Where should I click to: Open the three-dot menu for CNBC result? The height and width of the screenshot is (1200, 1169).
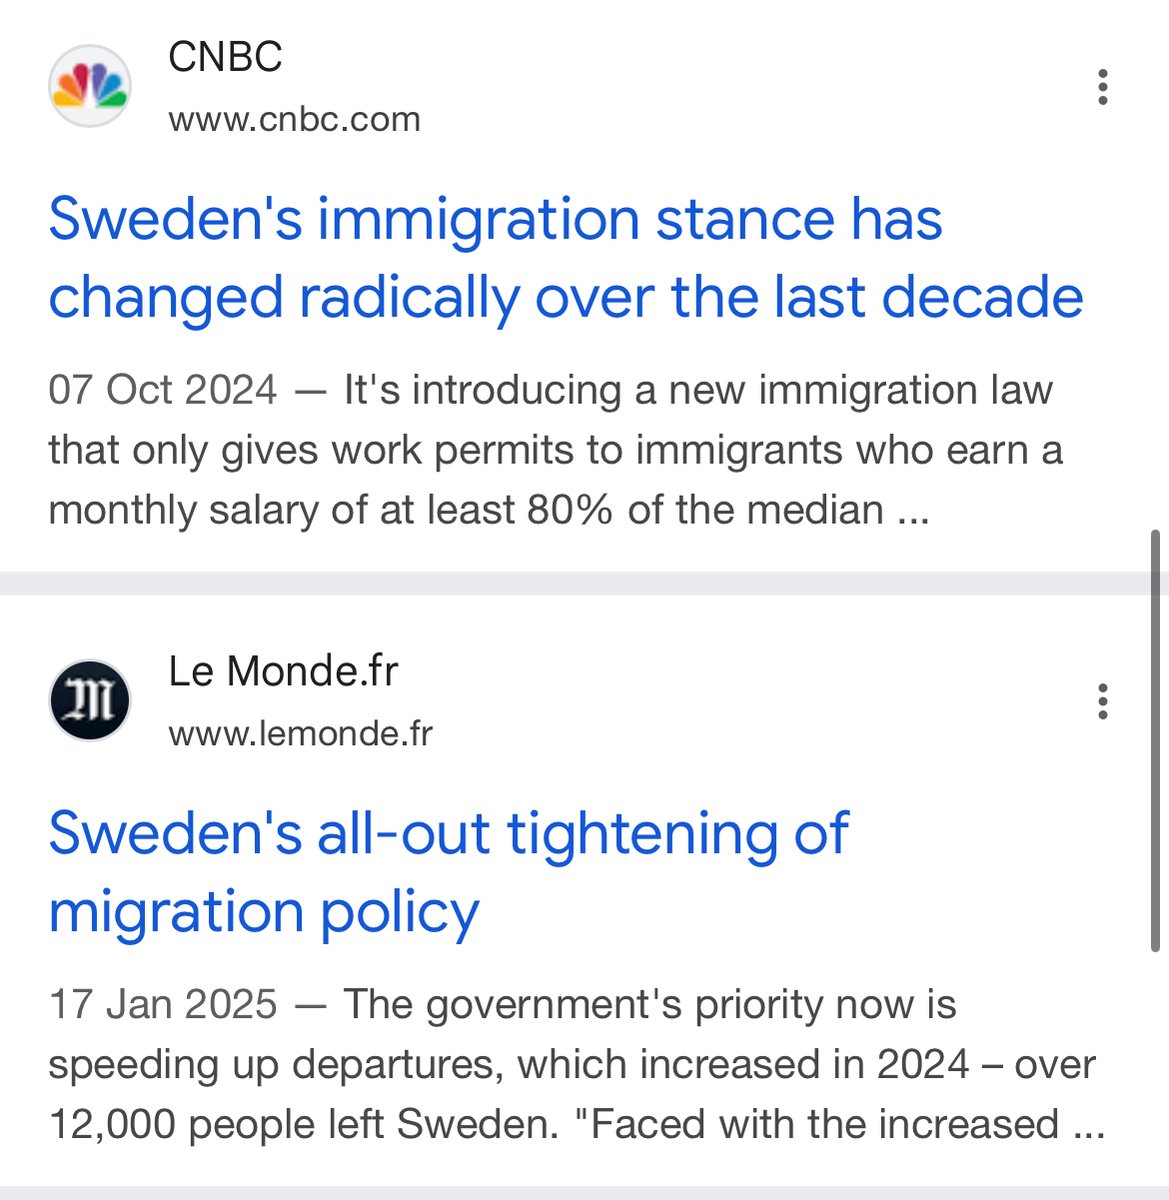(1102, 87)
